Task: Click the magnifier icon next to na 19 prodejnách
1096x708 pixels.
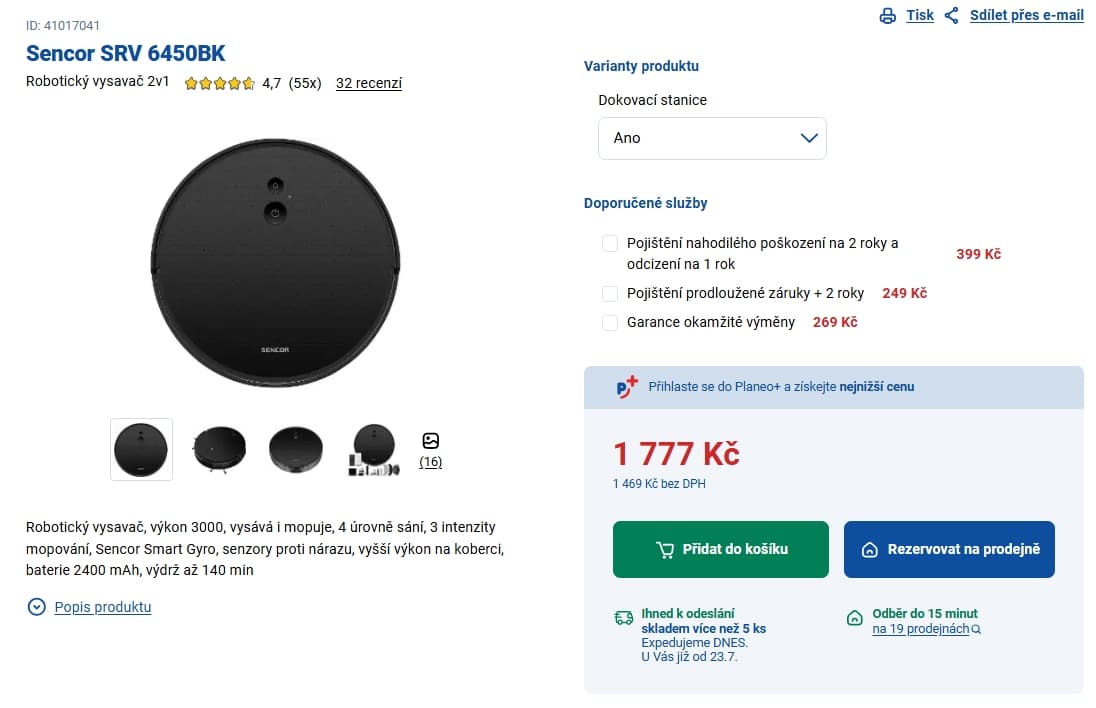Action: 976,629
